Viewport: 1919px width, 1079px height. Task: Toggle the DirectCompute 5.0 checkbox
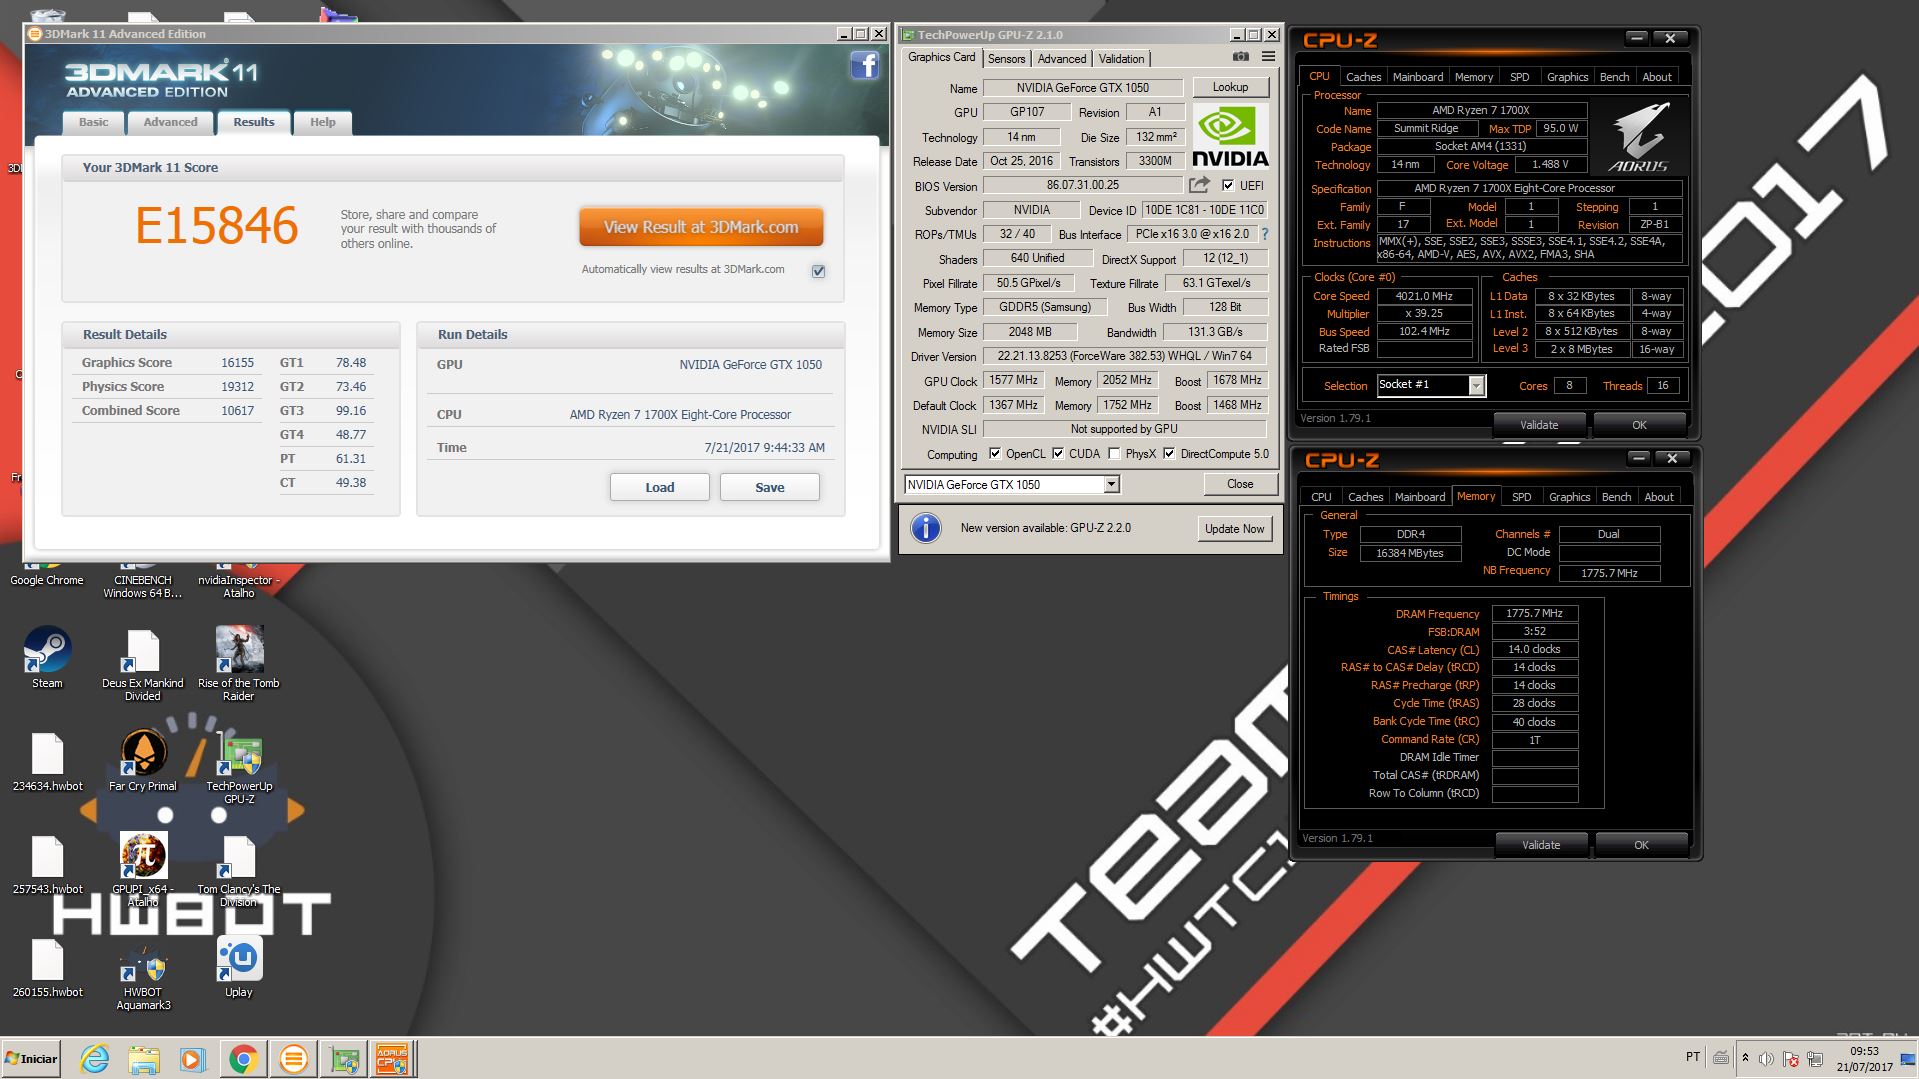[1169, 453]
